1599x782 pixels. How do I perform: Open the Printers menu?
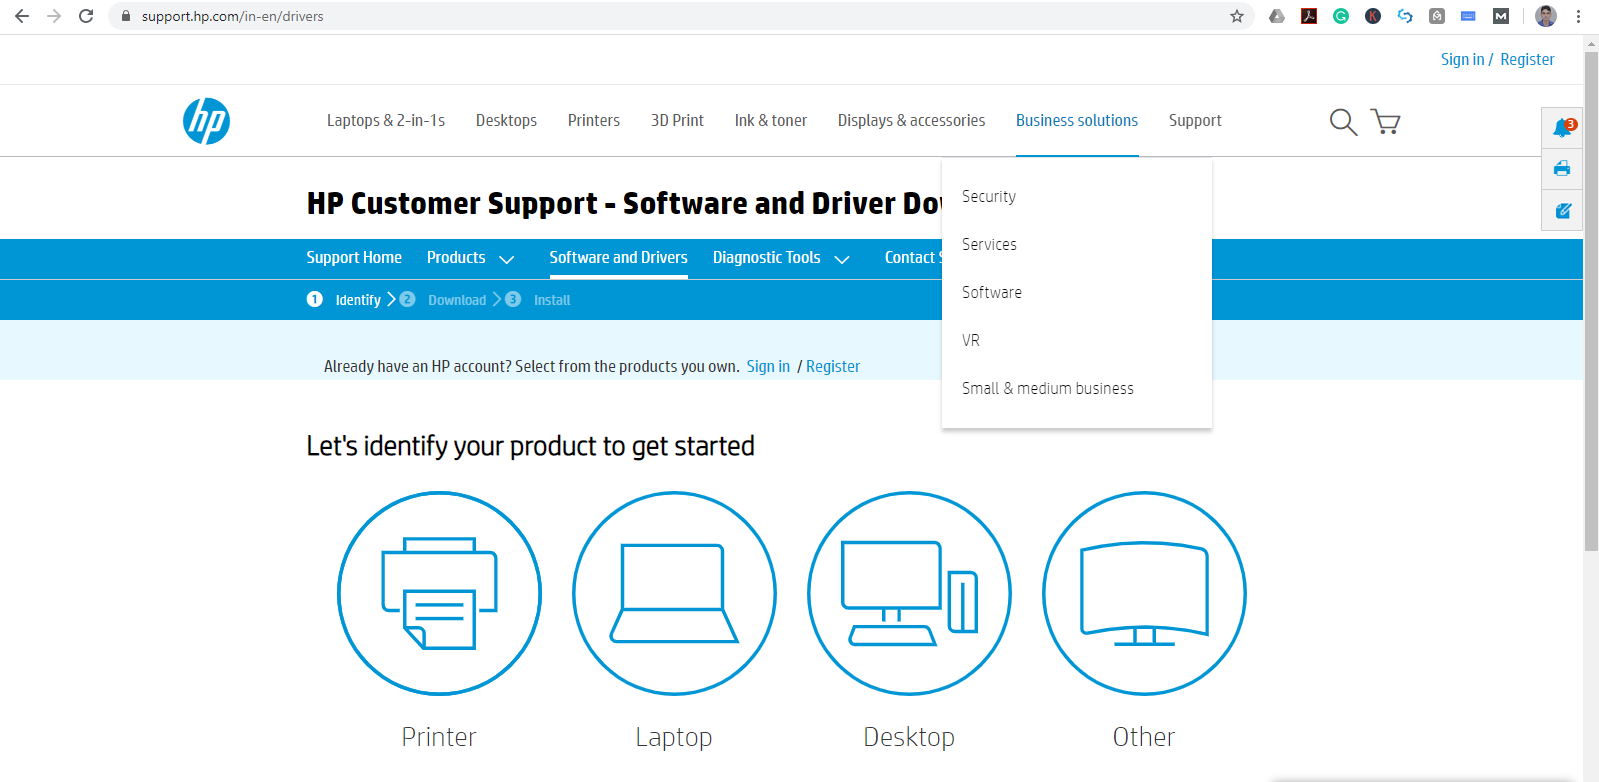coord(594,120)
